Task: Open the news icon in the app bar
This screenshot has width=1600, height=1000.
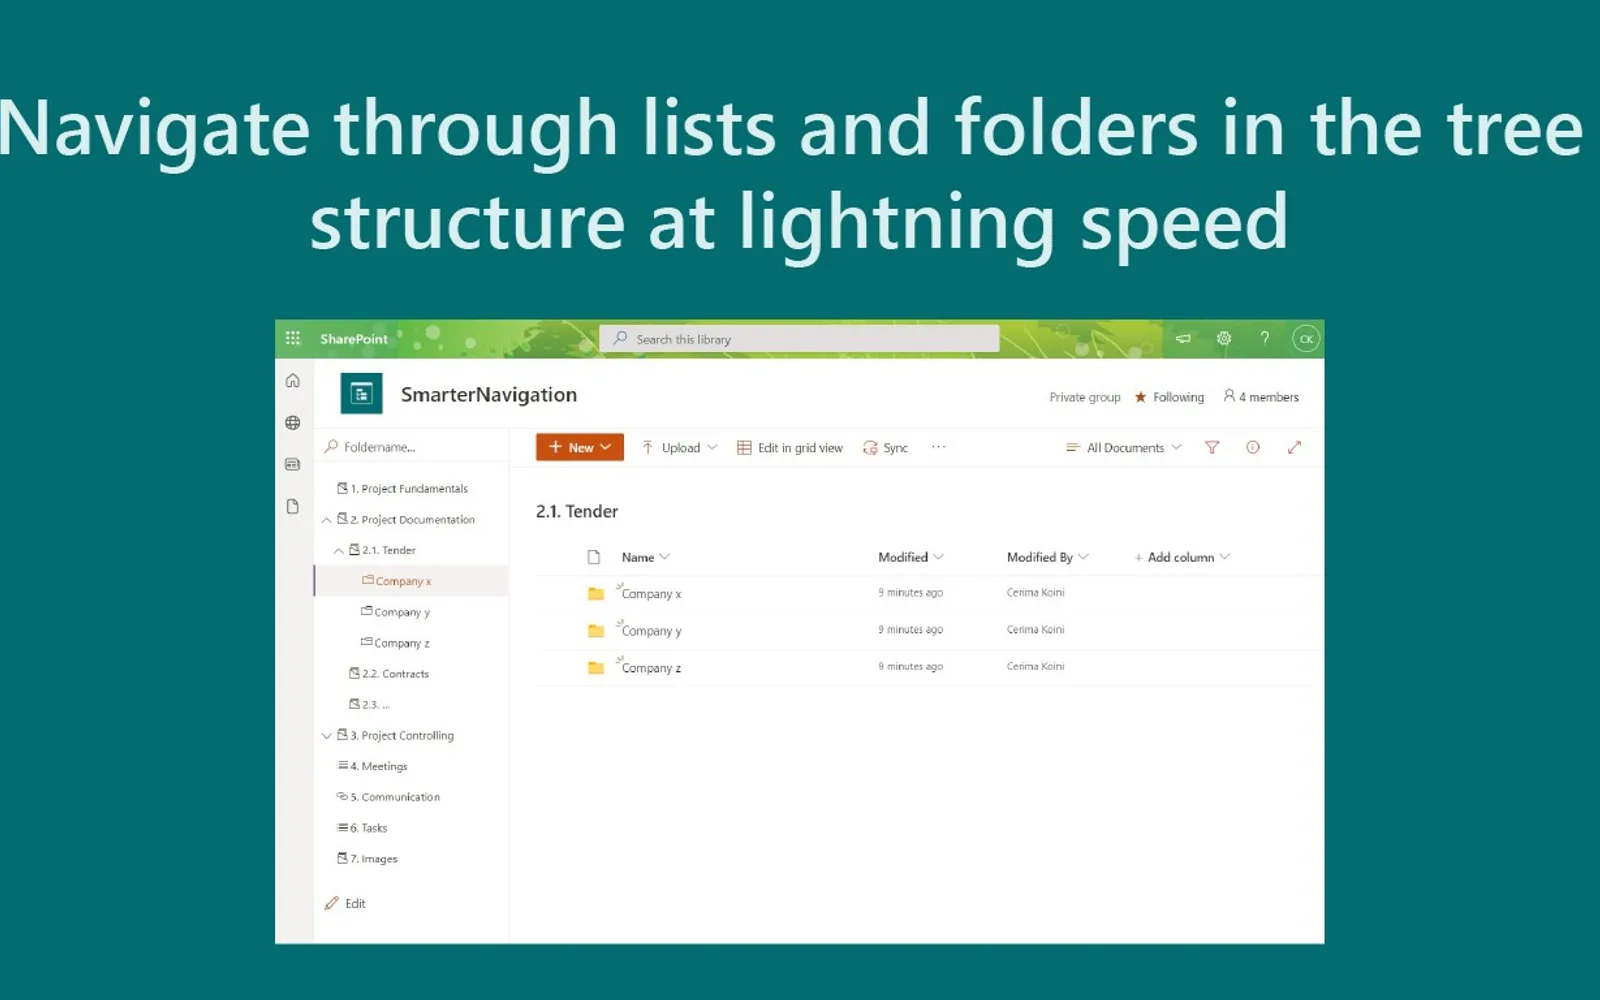Action: [293, 464]
